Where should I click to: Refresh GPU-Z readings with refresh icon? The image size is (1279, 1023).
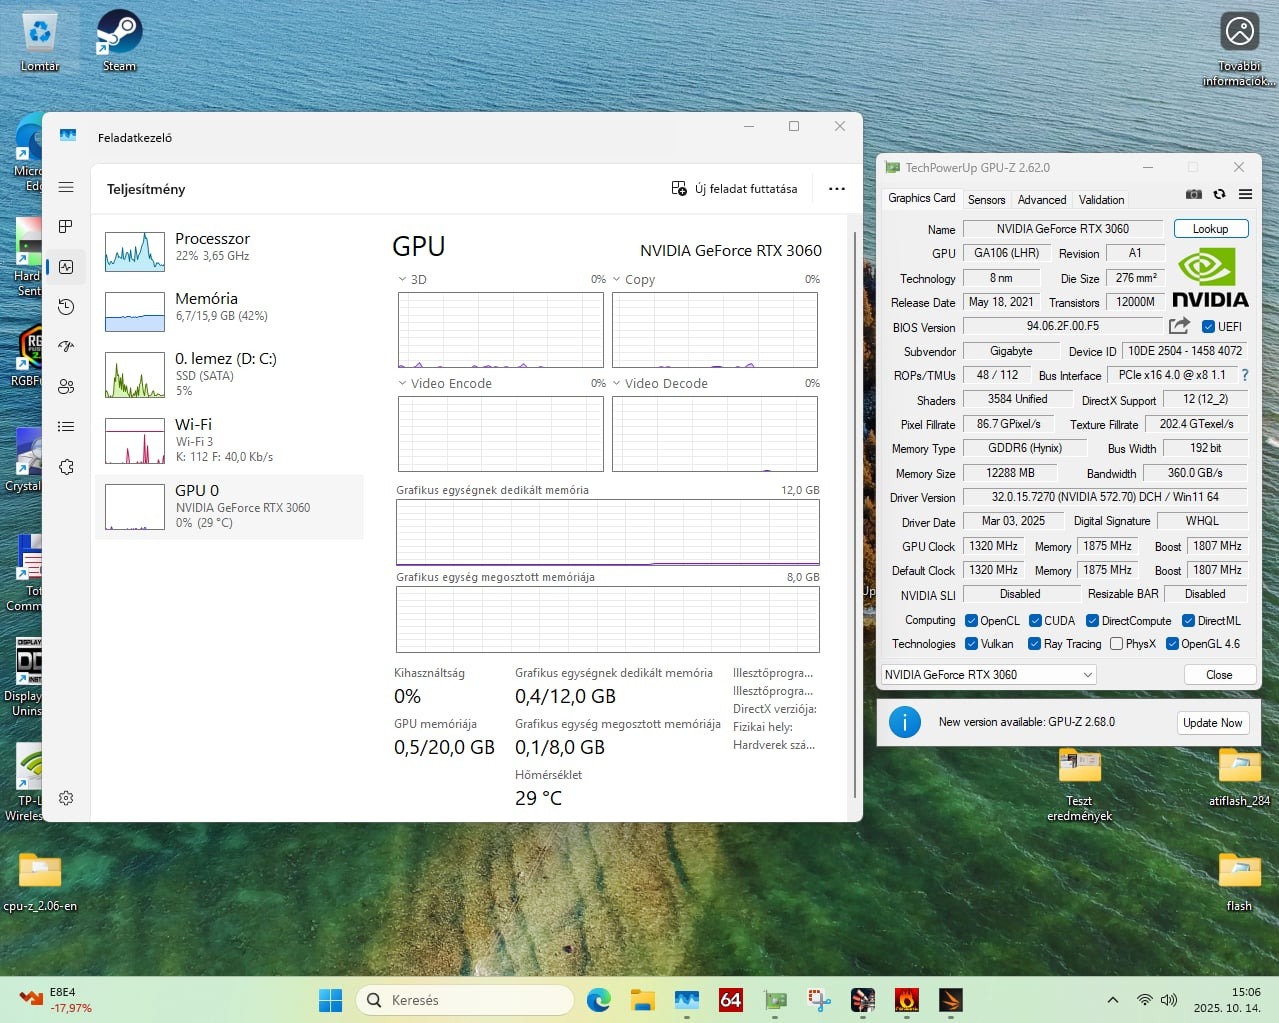pos(1219,194)
